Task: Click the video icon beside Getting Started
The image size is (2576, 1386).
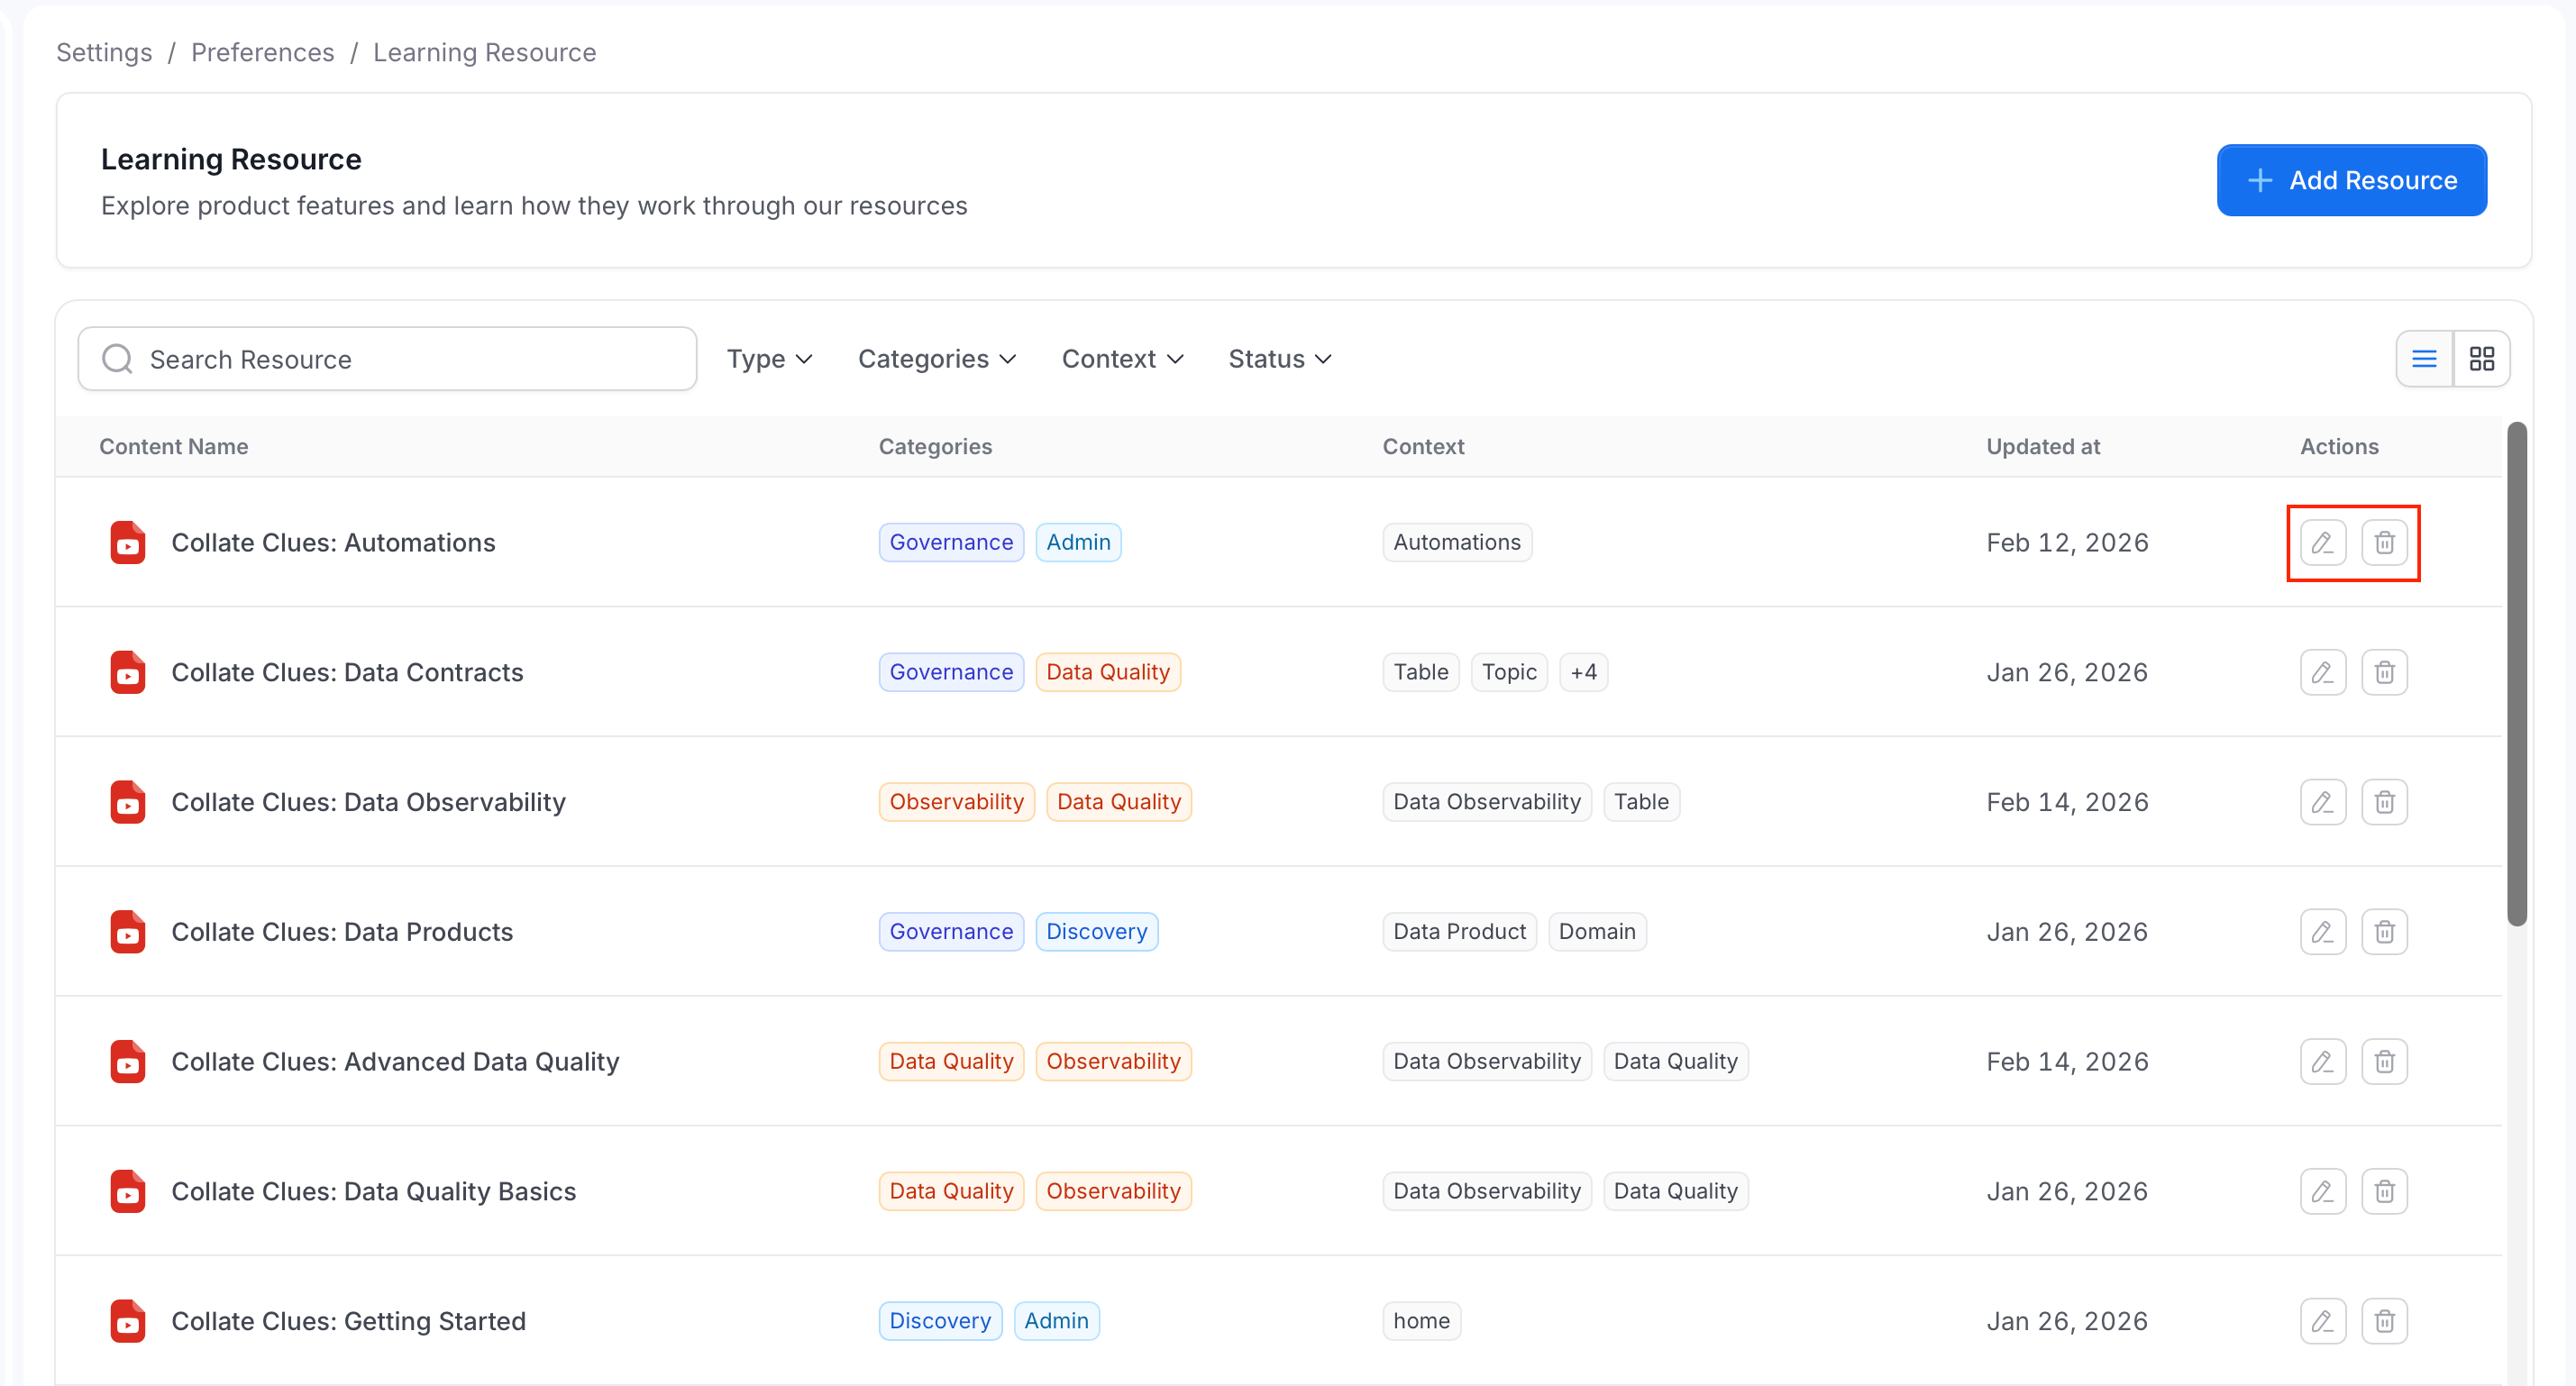Action: [127, 1321]
